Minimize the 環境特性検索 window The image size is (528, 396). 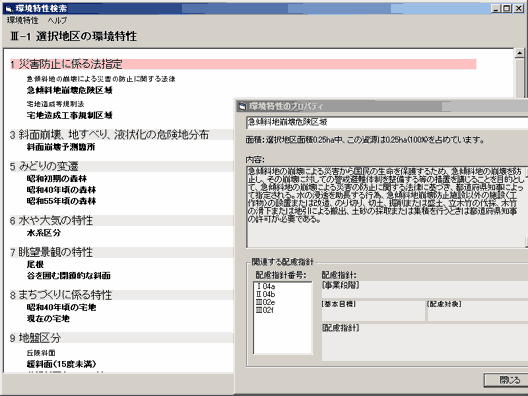point(495,8)
